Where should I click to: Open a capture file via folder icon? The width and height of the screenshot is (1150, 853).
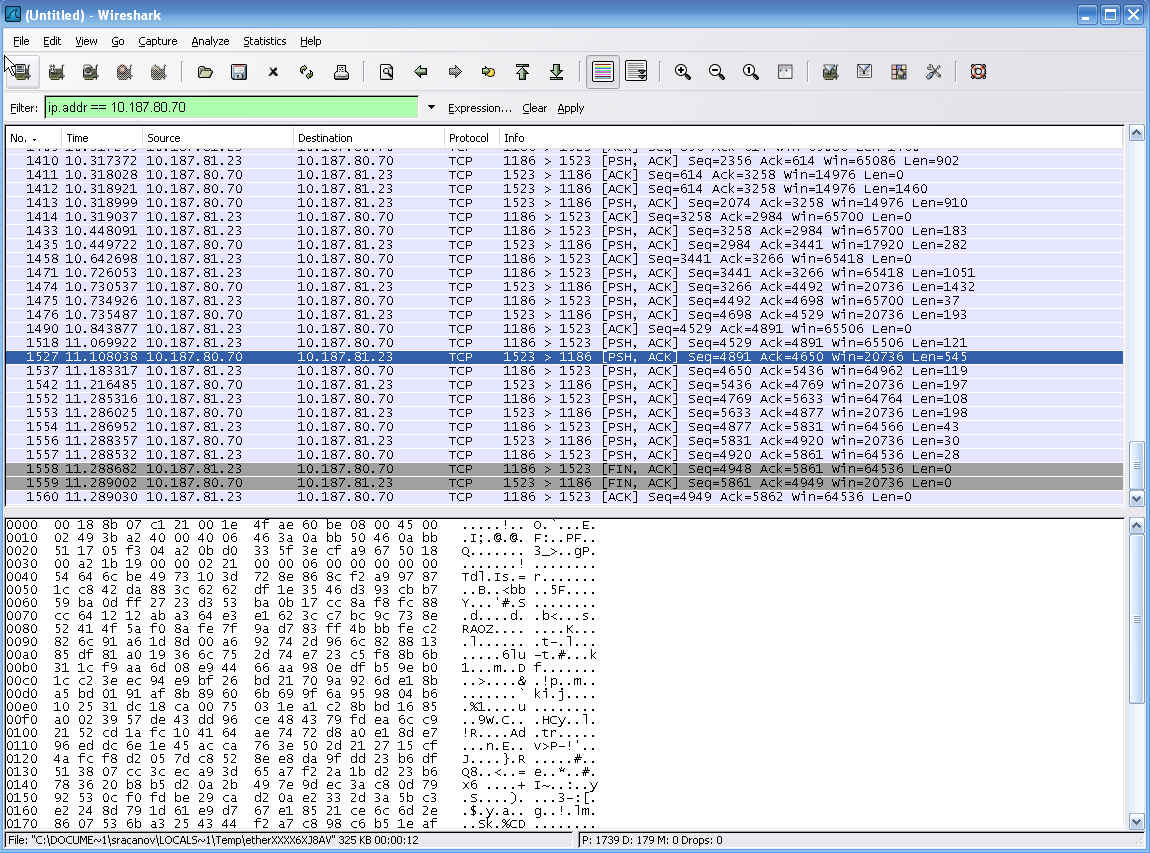[205, 72]
